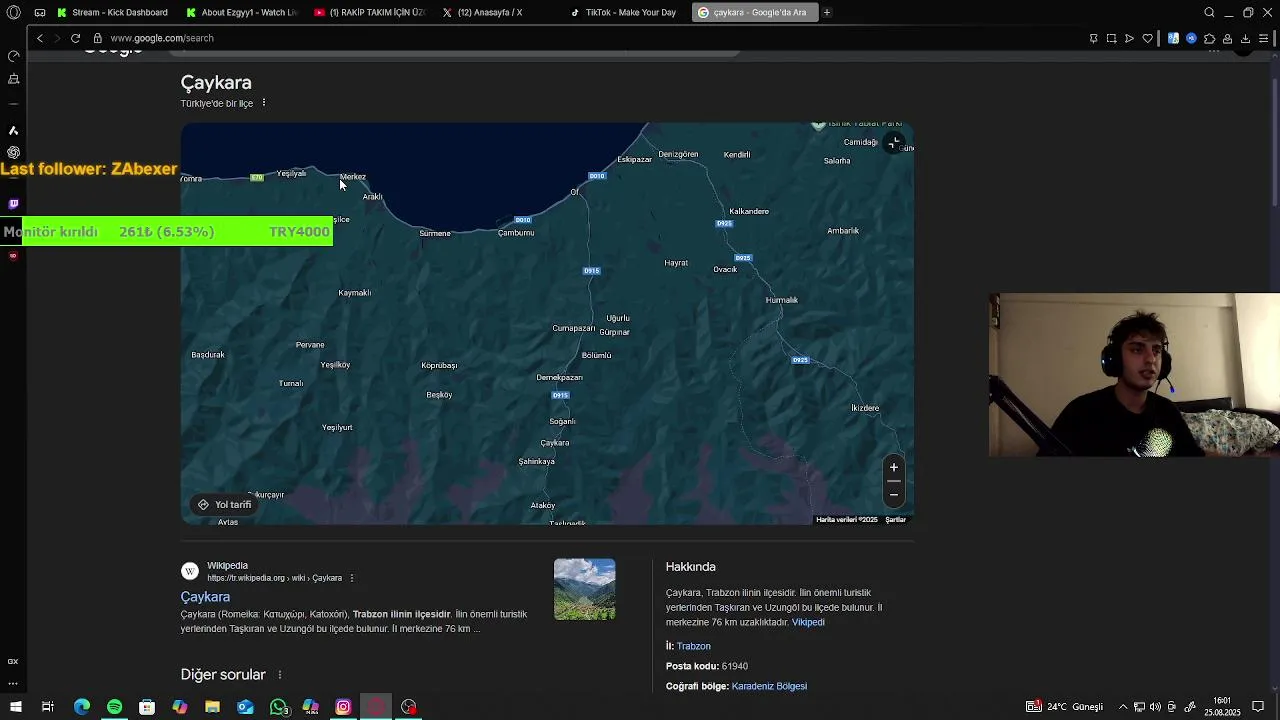Open Spotify from the taskbar

pyautogui.click(x=114, y=707)
